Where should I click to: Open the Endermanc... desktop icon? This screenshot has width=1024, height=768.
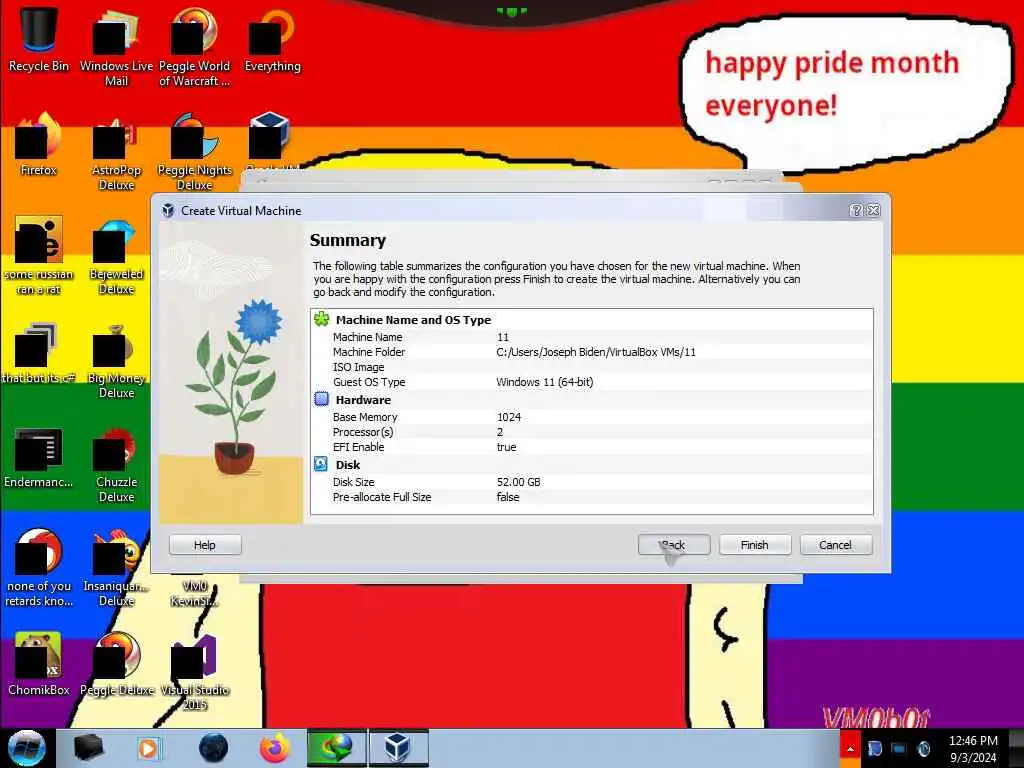(39, 457)
